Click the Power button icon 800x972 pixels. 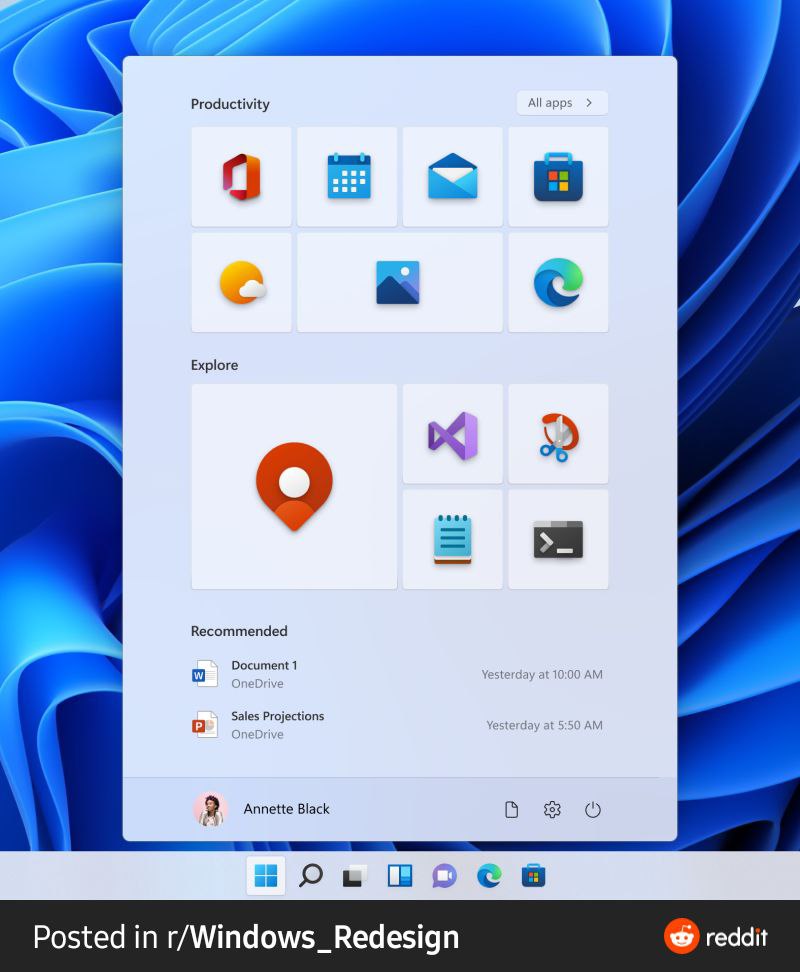point(593,810)
